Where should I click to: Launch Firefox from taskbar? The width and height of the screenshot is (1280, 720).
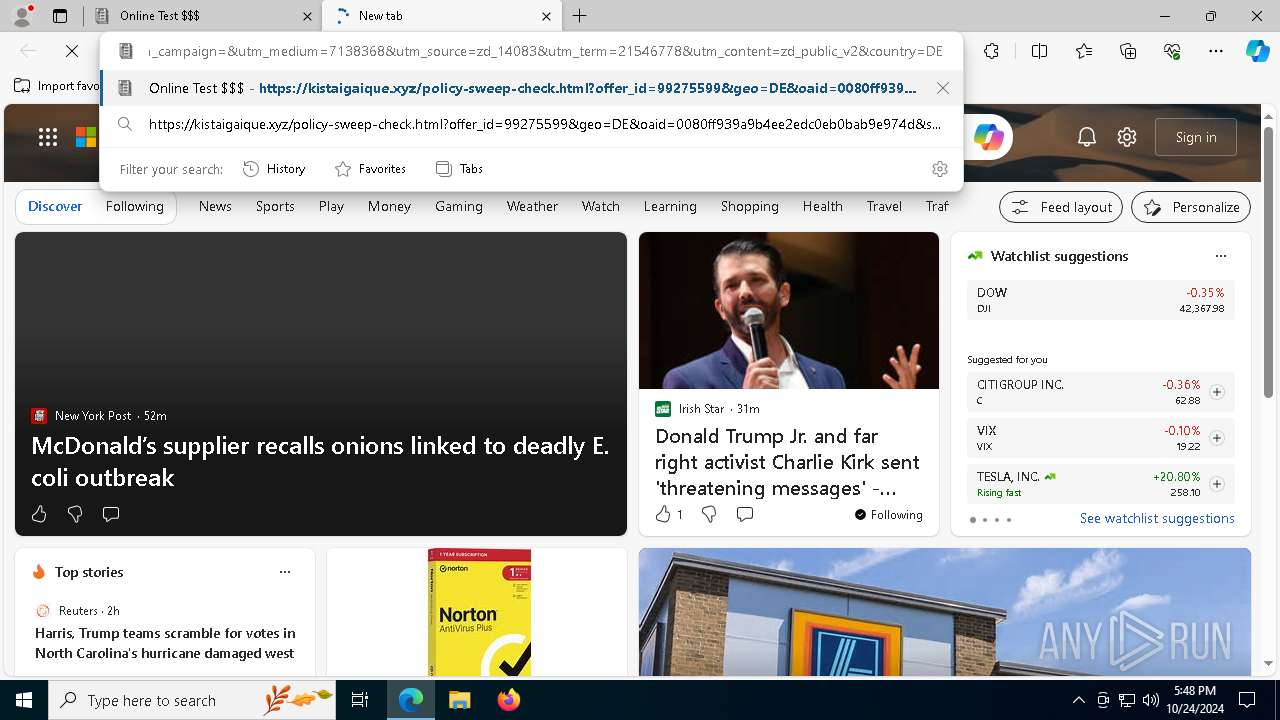pos(509,700)
